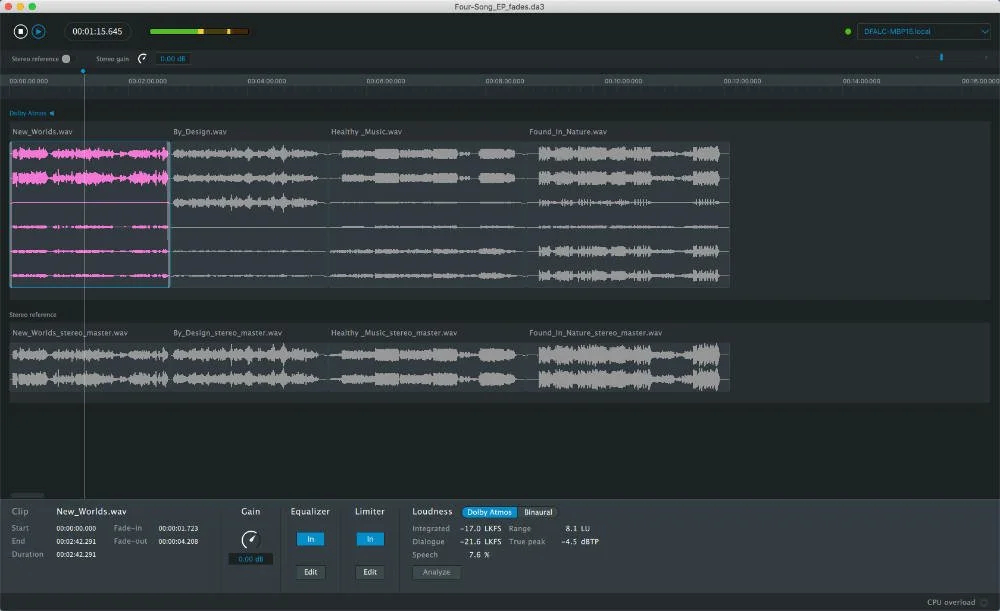Open the DFALC-MBP15.local renderer dropdown
The width and height of the screenshot is (1000, 611).
[923, 31]
